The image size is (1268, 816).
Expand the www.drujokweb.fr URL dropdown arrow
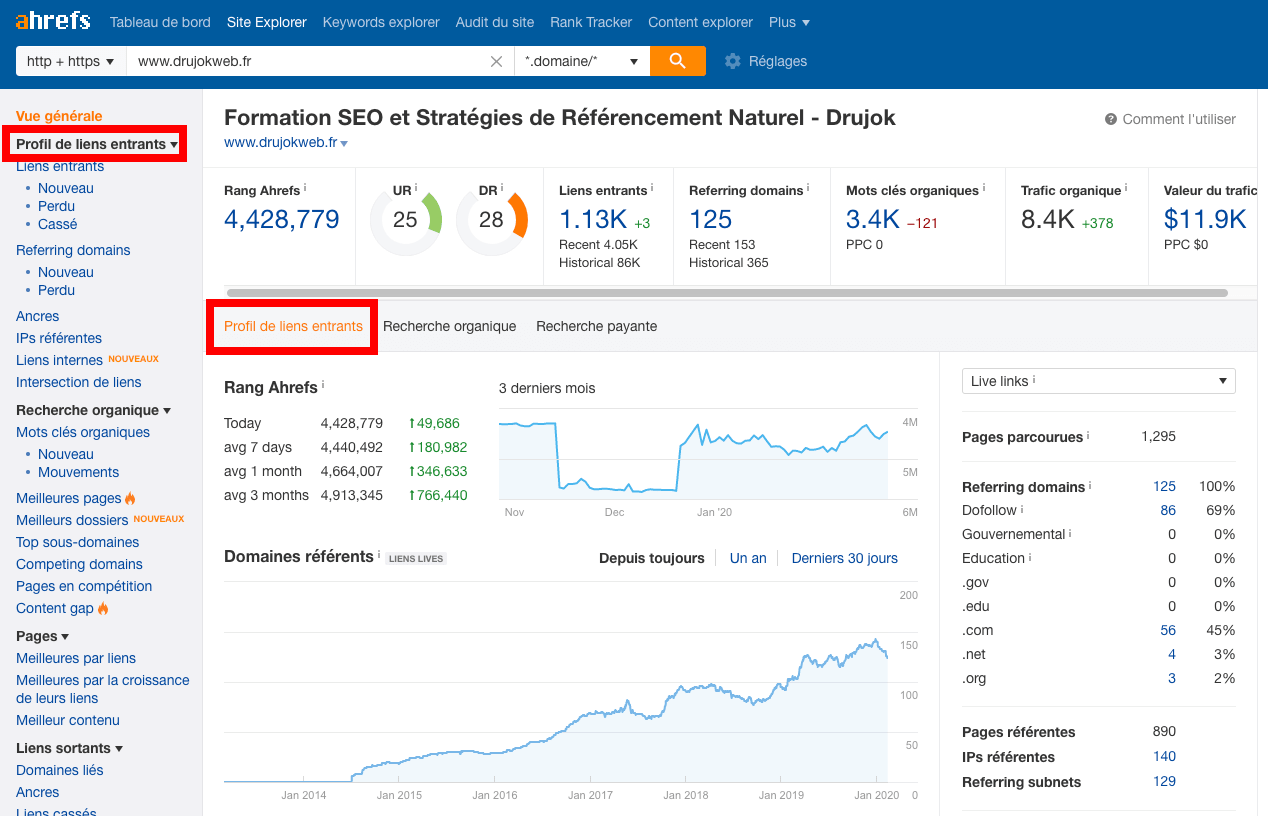coord(344,144)
